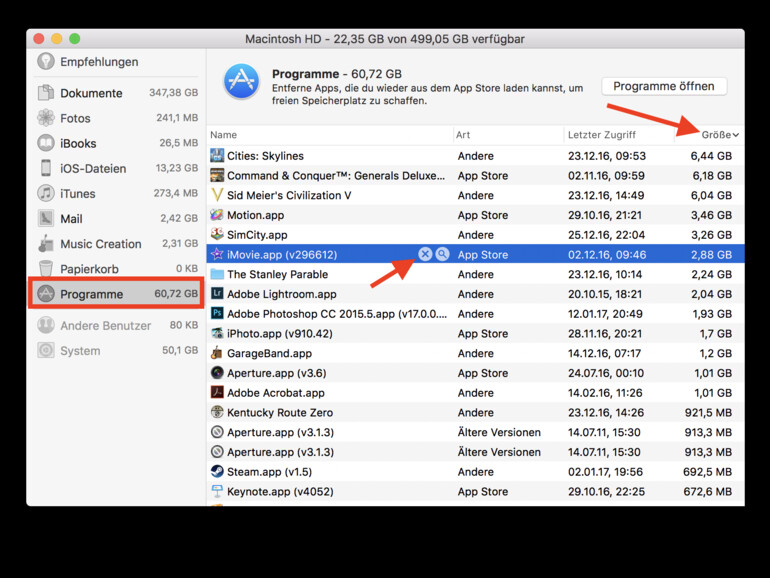Sort by Letzter Zugriff column header

602,135
